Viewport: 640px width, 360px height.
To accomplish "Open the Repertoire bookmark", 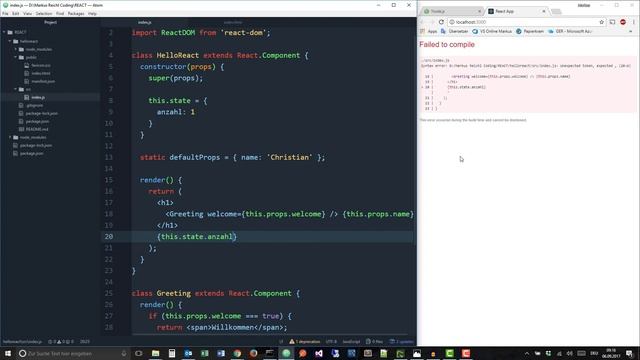I will (530, 31).
